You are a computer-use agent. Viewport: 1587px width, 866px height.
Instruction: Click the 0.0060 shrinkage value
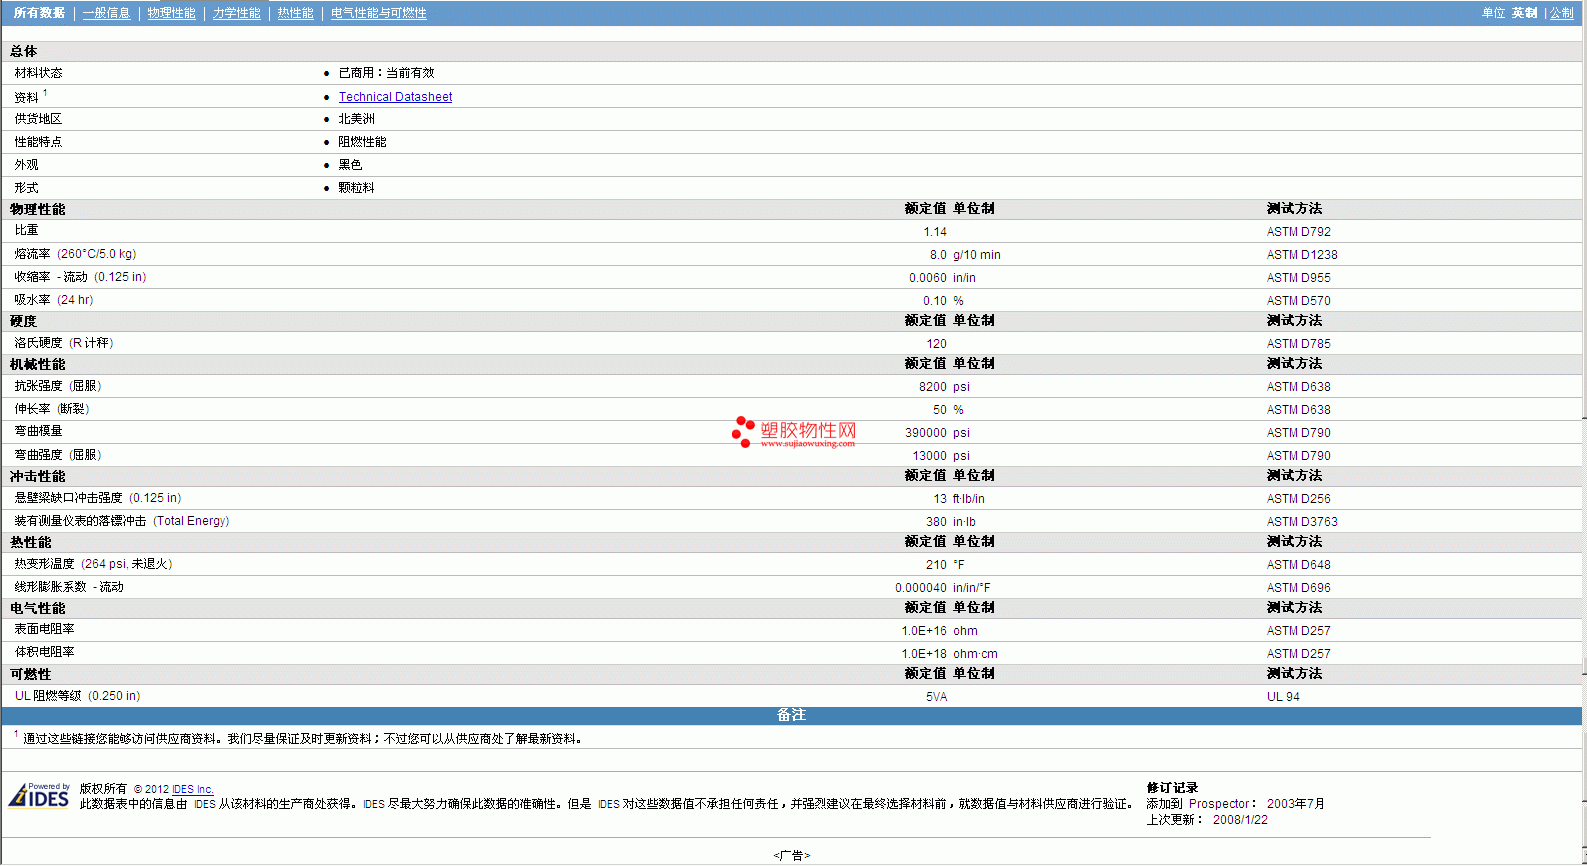tap(928, 278)
